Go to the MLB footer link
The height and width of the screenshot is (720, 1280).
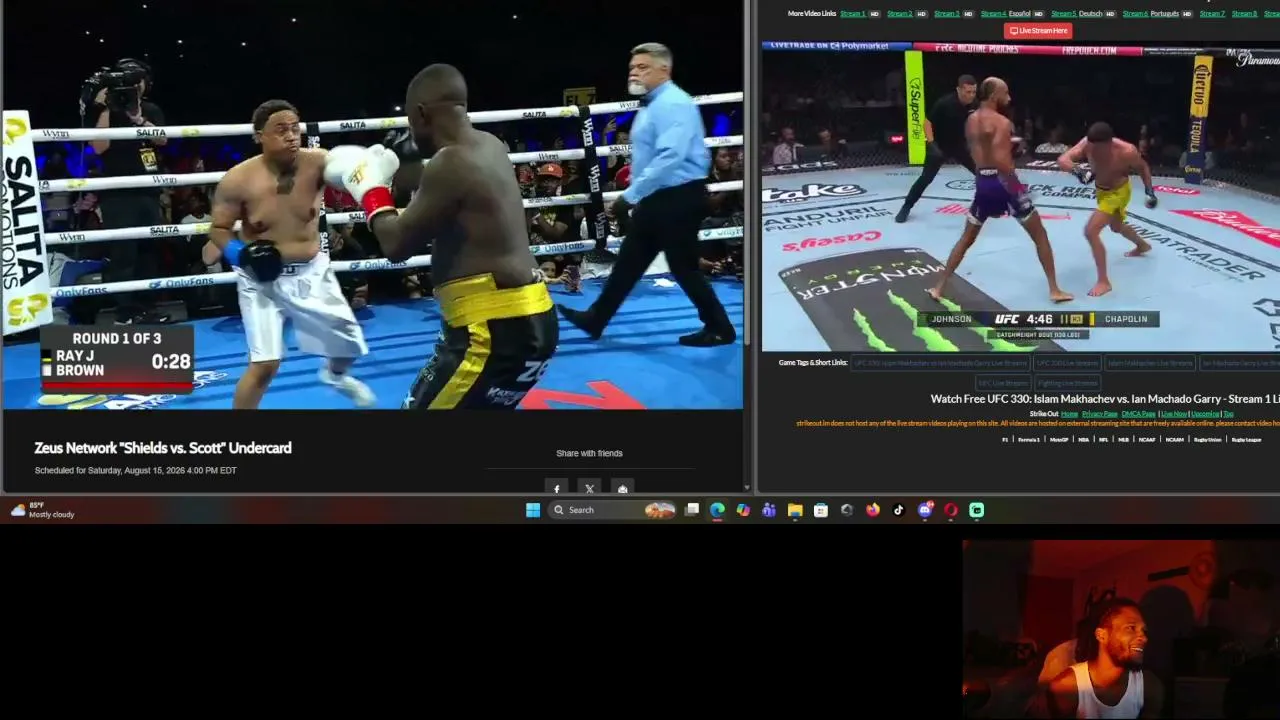coord(1123,440)
